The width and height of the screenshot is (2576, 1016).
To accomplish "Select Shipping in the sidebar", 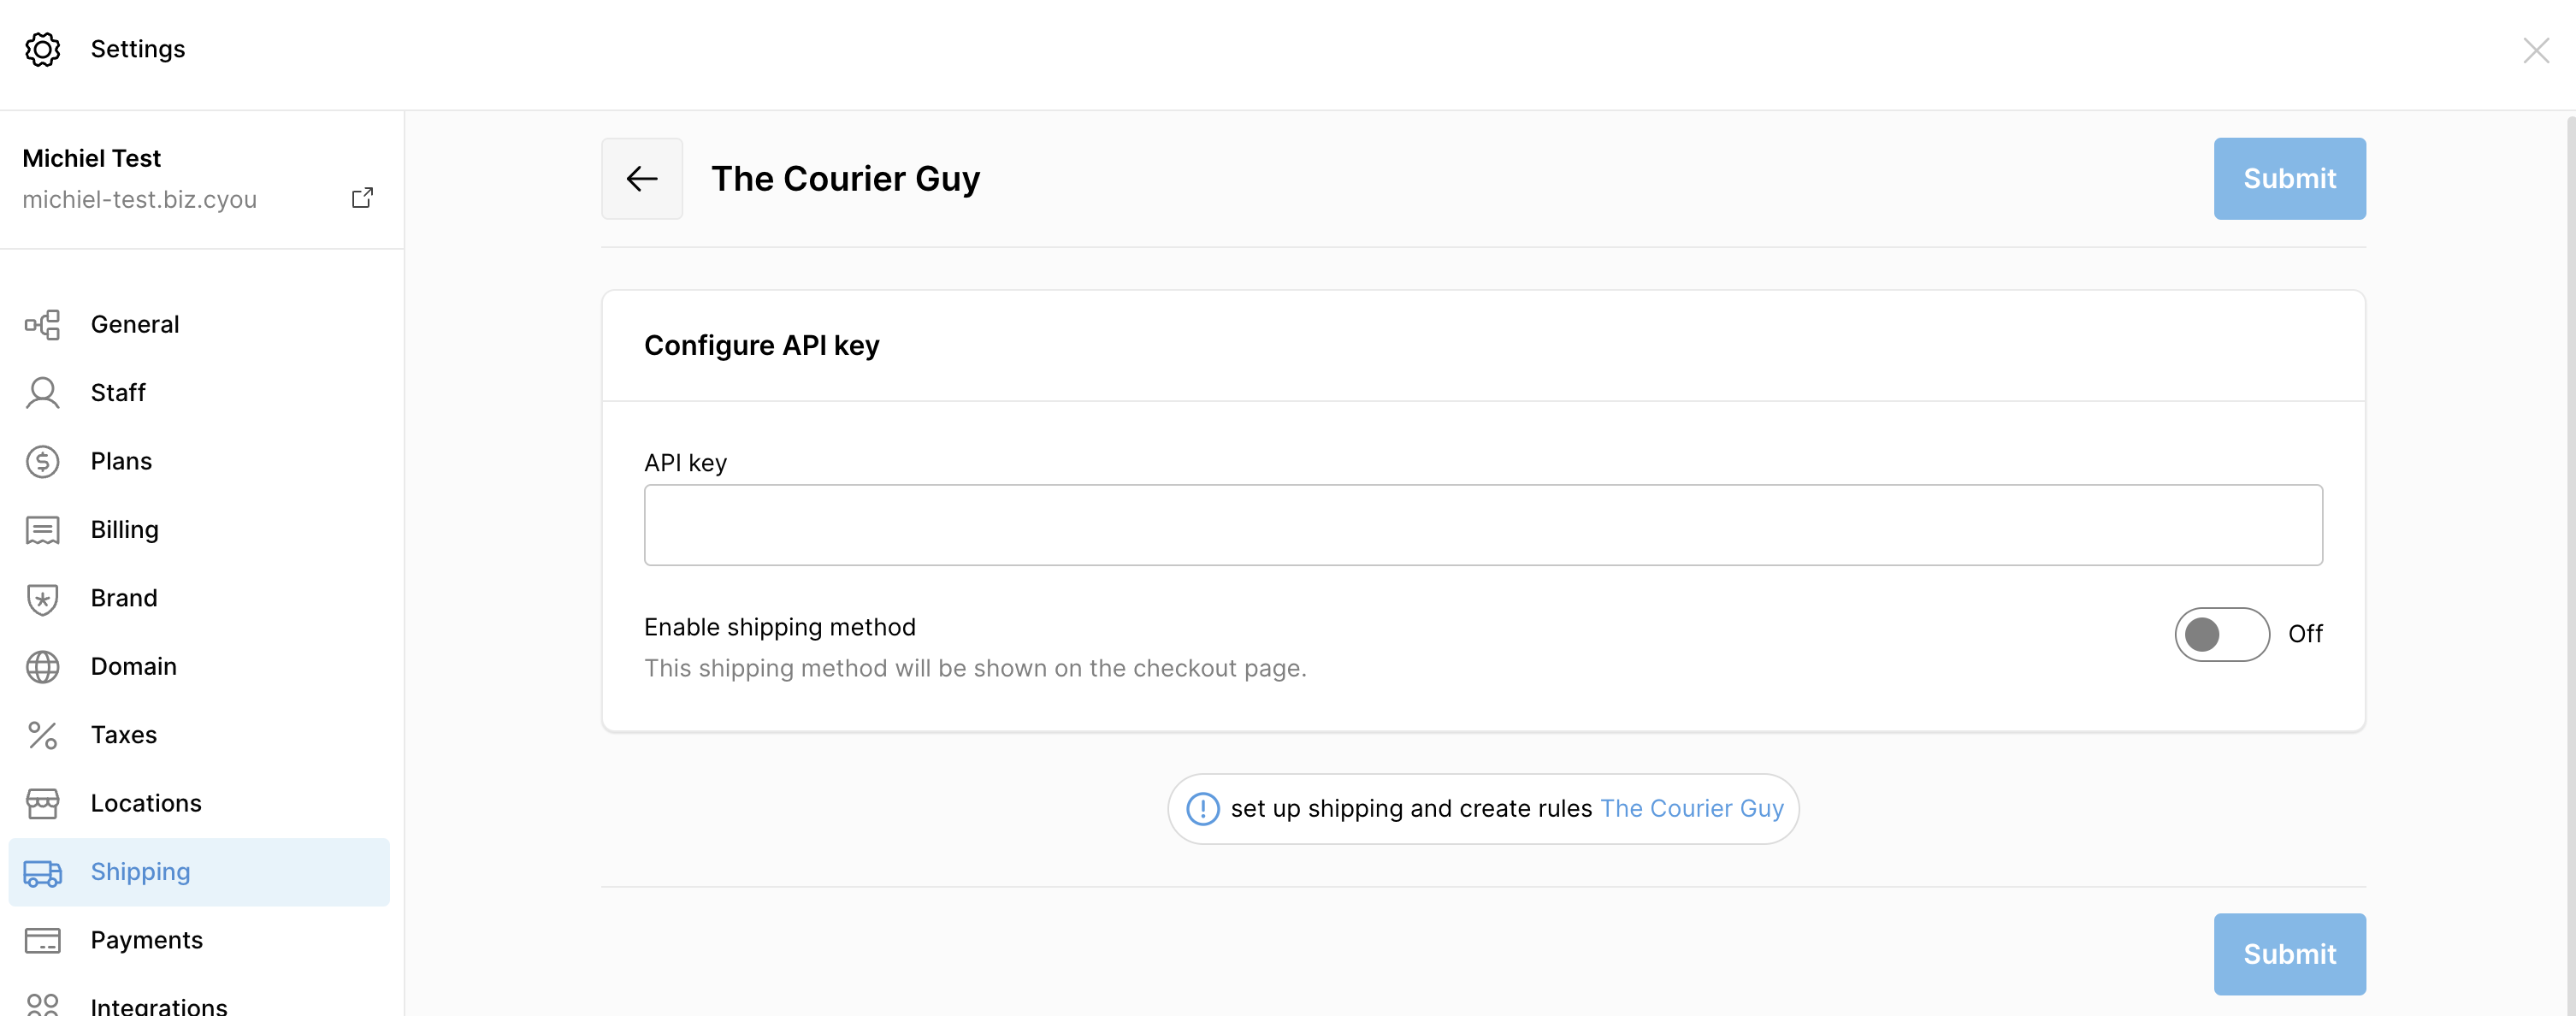I will point(199,872).
